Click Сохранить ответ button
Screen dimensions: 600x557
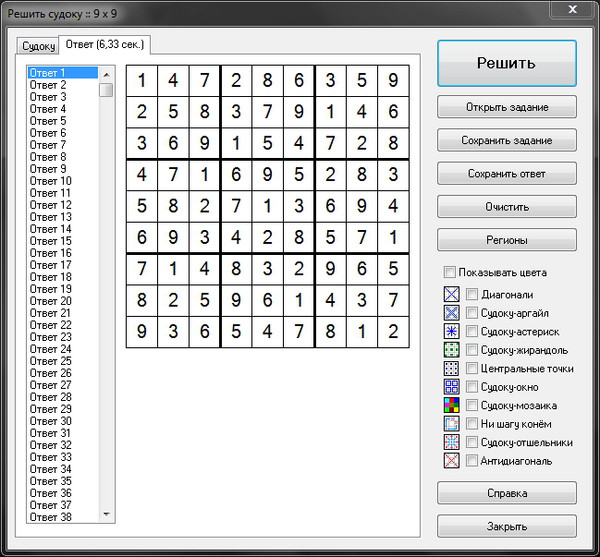click(507, 173)
